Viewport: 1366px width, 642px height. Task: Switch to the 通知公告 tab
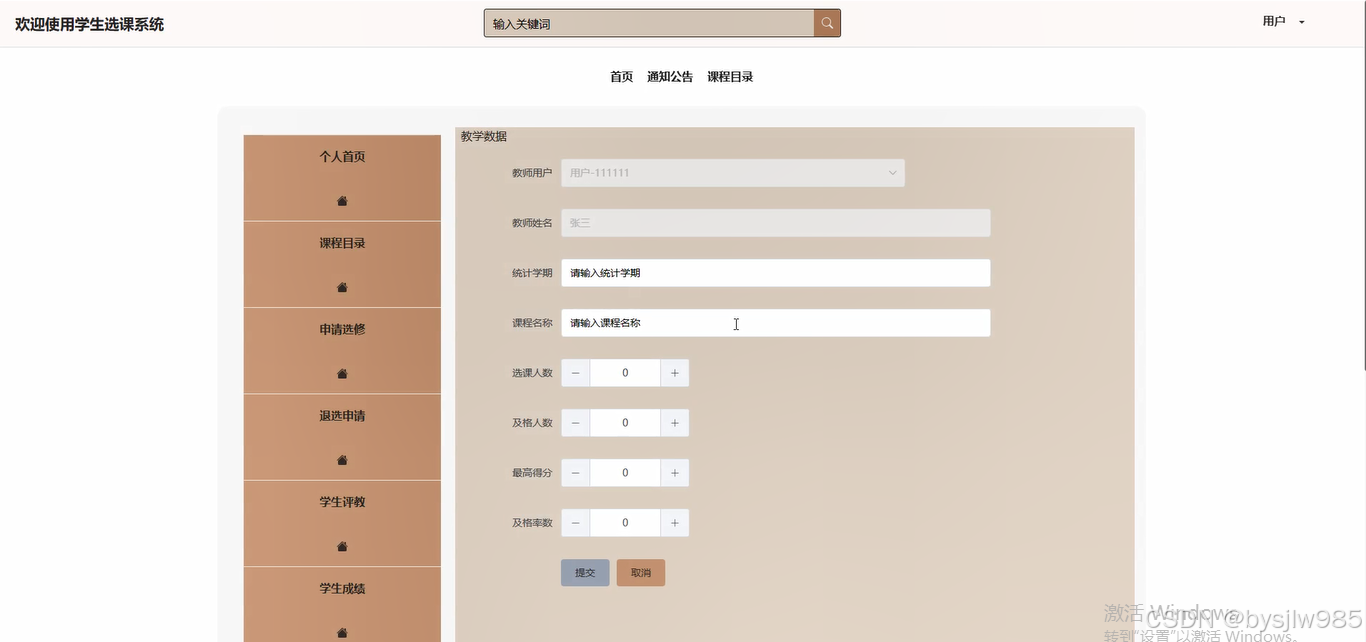click(669, 76)
